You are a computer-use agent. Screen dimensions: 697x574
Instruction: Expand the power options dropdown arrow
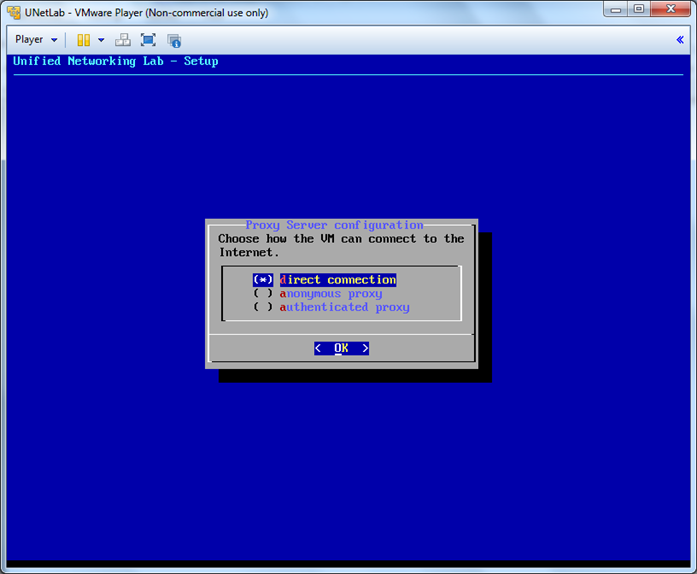click(x=101, y=40)
